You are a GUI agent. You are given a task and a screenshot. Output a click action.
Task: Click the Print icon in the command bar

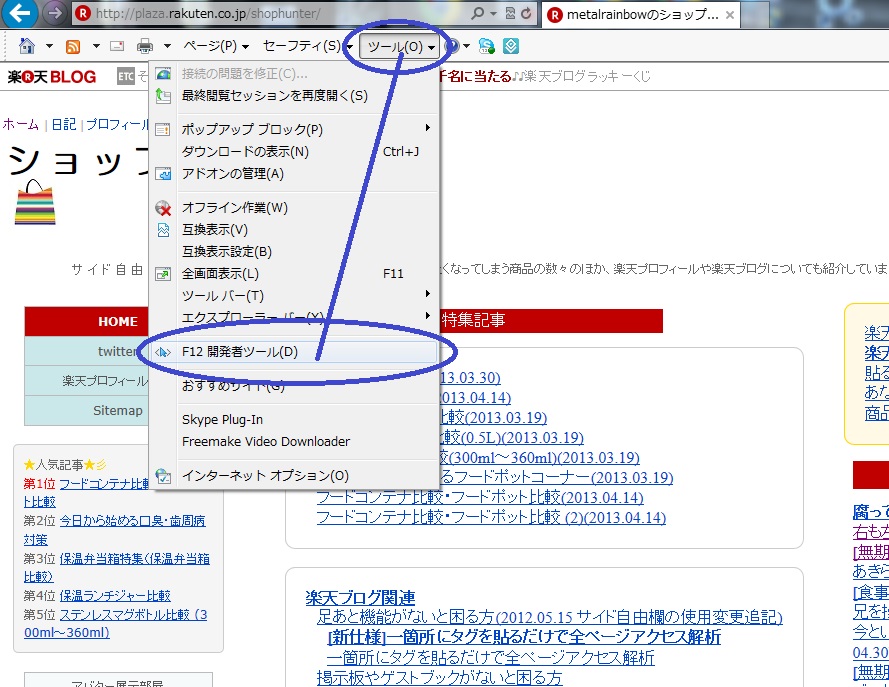tap(145, 46)
